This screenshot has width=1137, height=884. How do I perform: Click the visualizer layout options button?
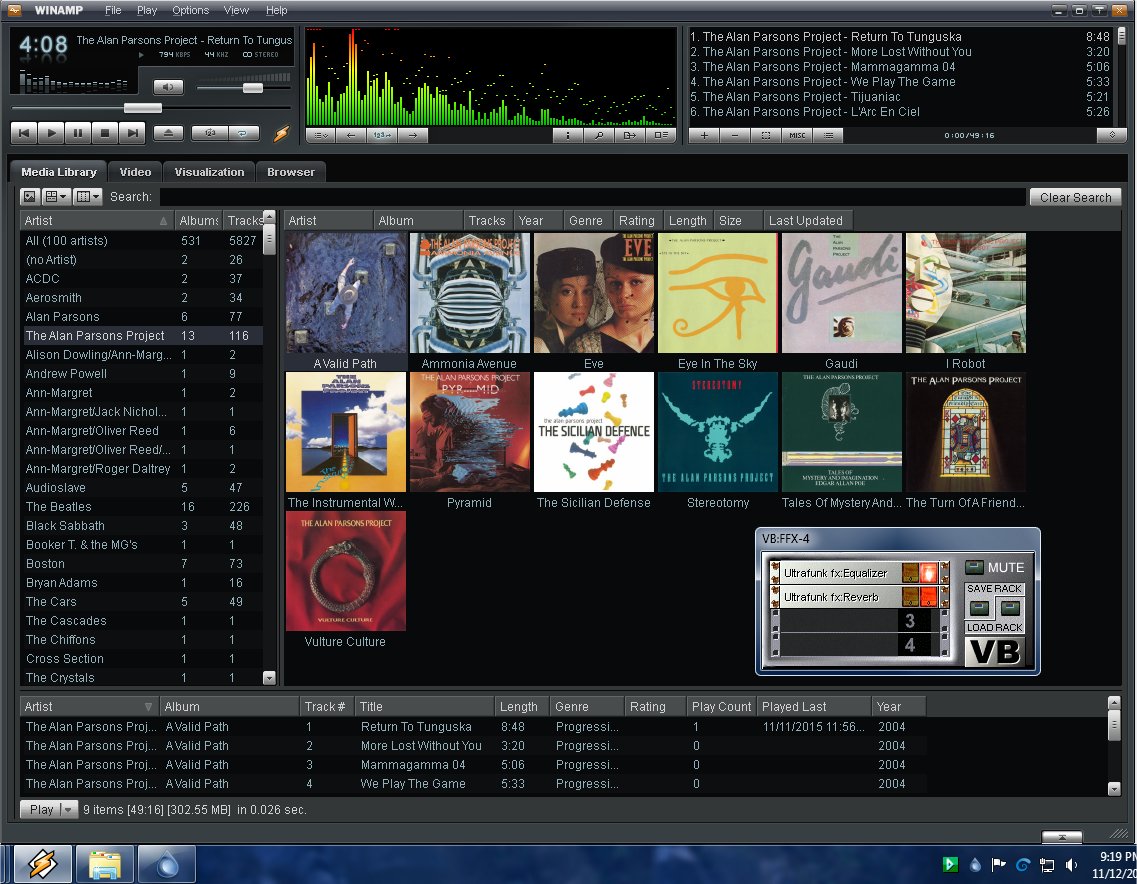pyautogui.click(x=661, y=135)
